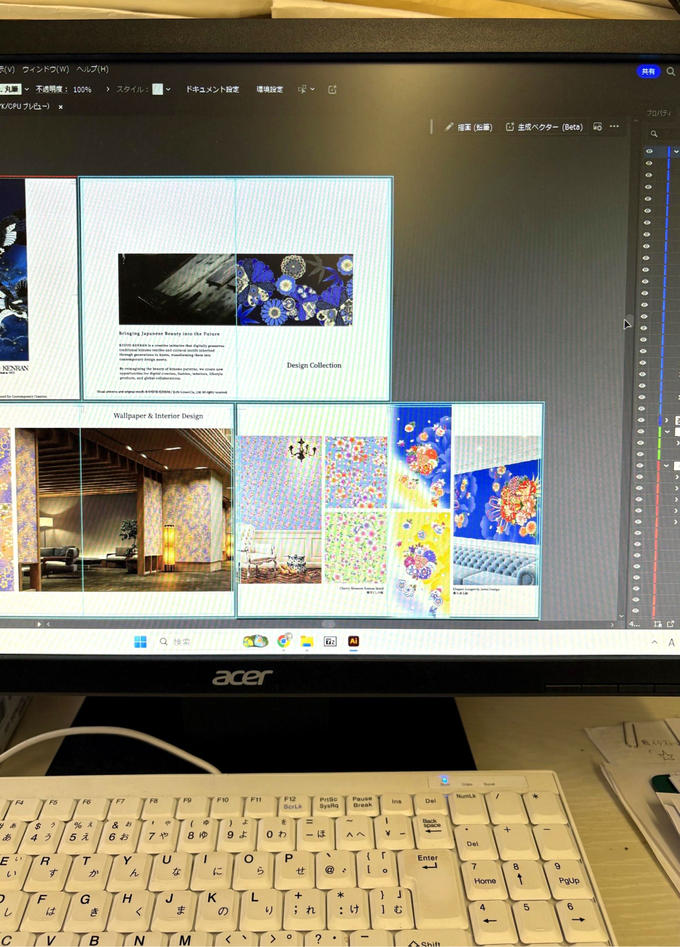The image size is (680, 947).
Task: Open the ヘルプ(H) menu
Action: 92,69
